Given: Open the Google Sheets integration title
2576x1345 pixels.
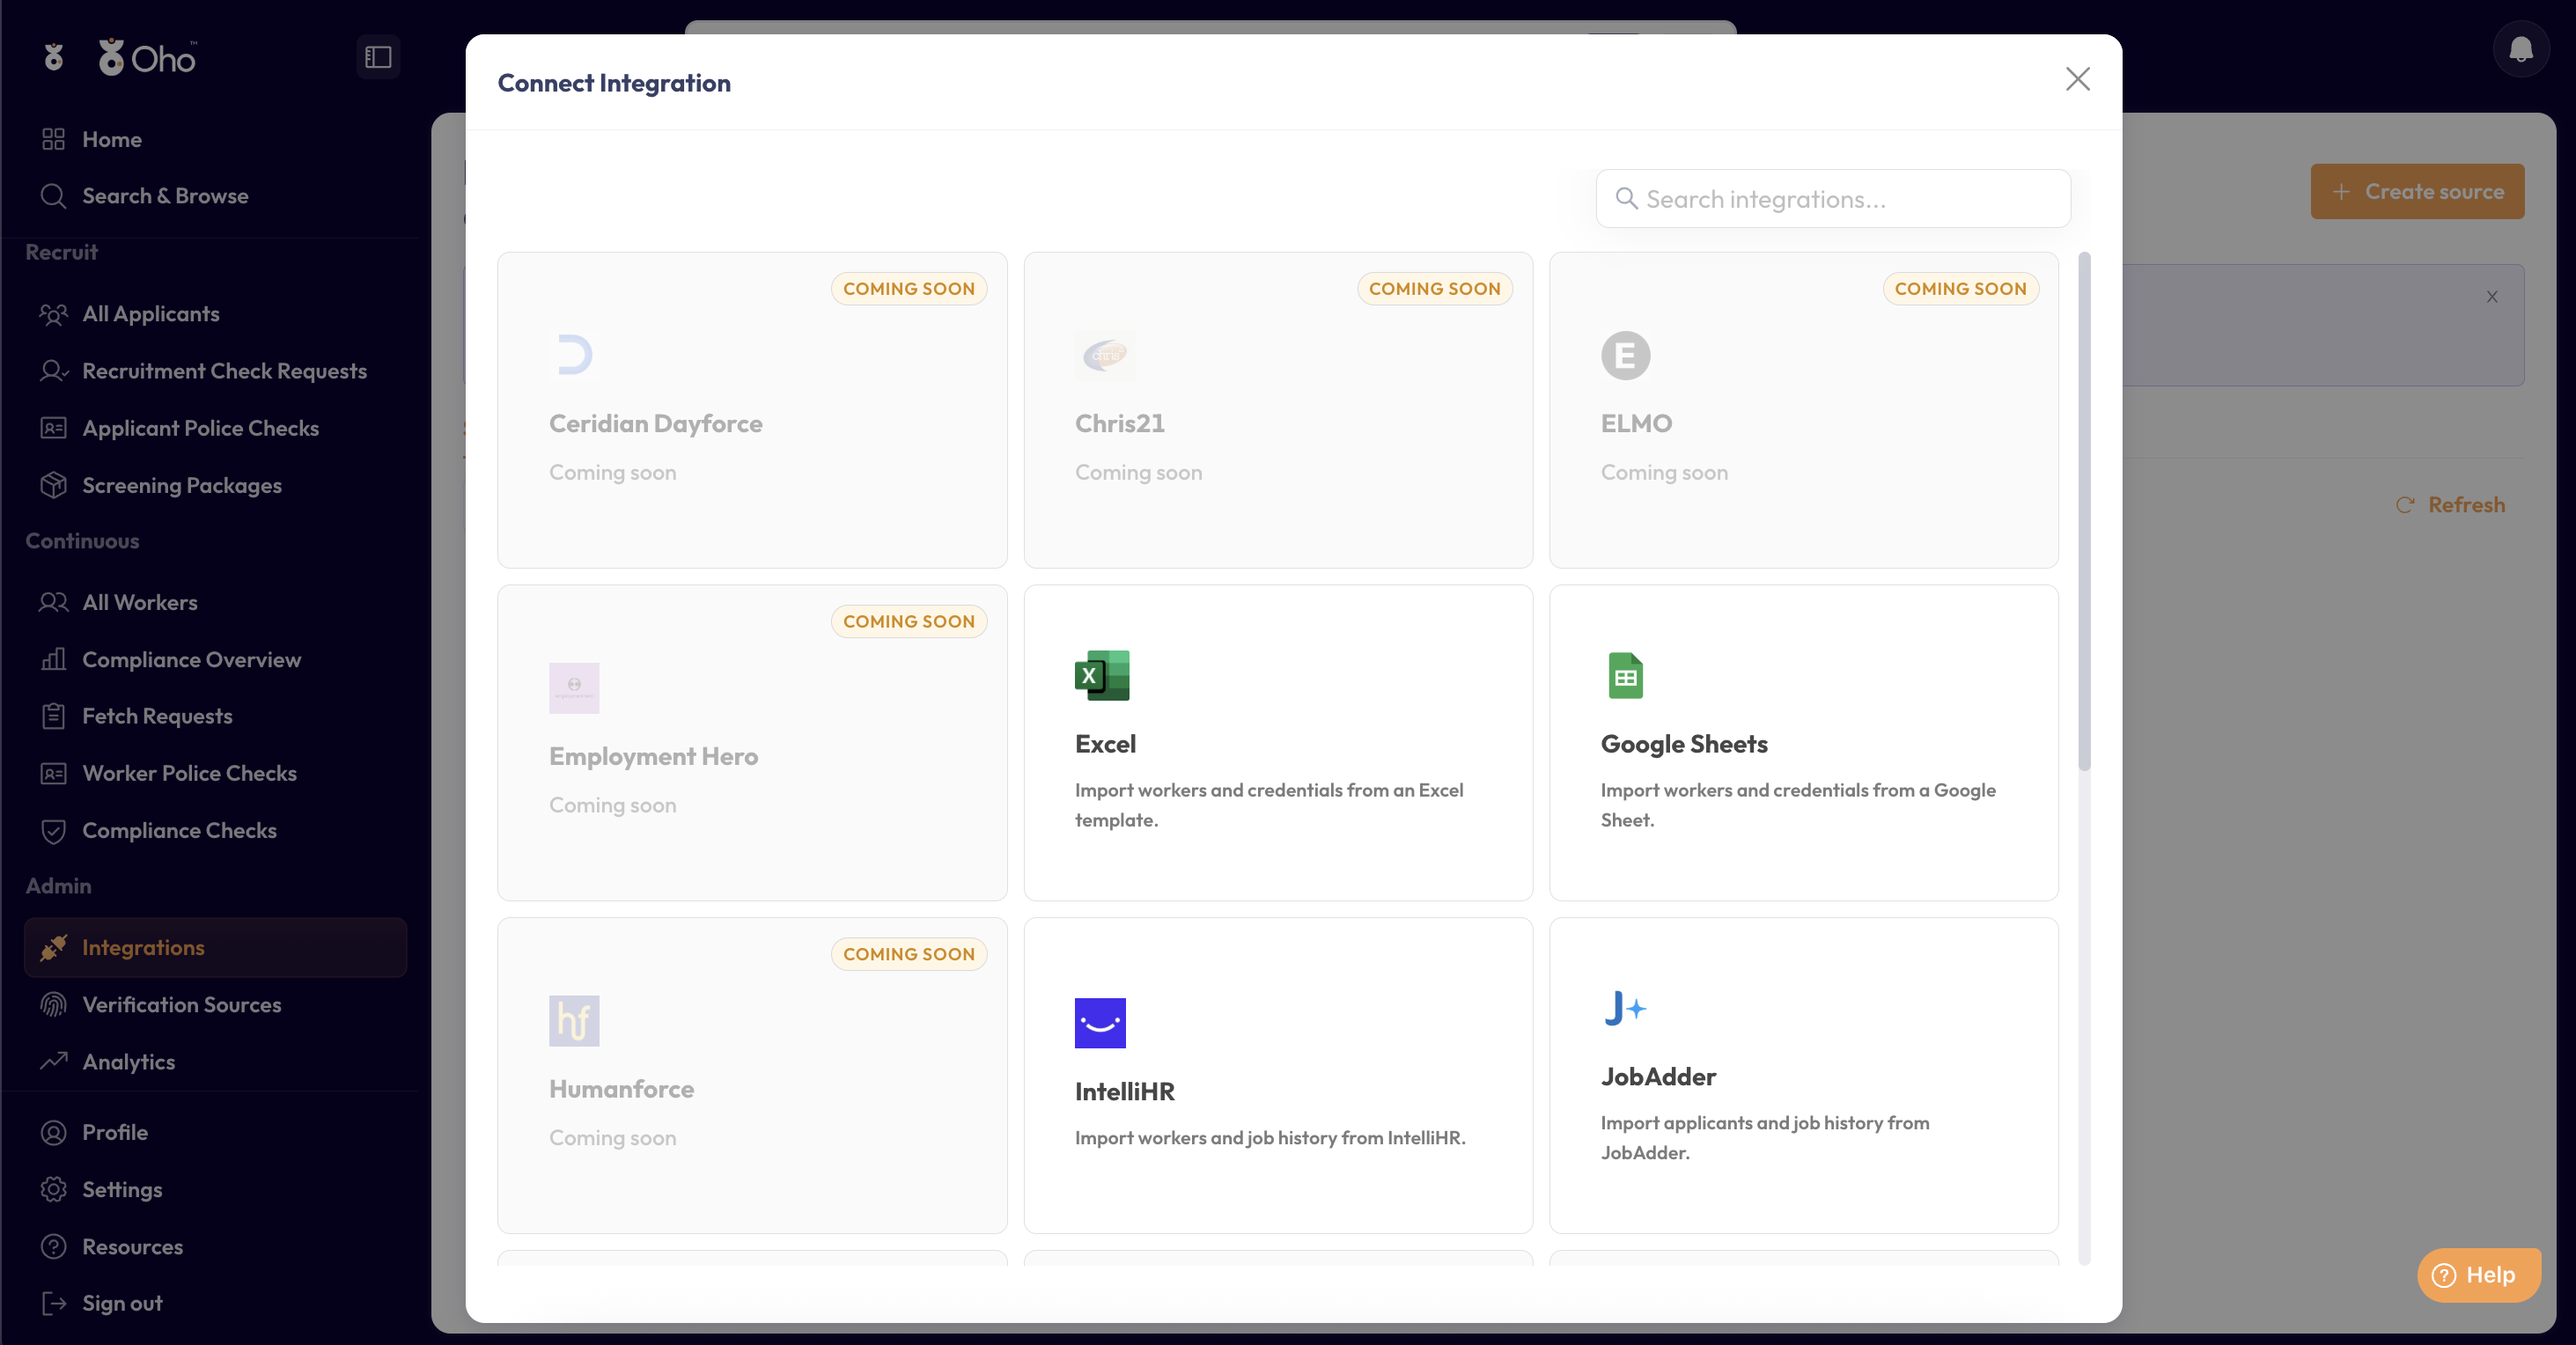Looking at the screenshot, I should [1684, 744].
